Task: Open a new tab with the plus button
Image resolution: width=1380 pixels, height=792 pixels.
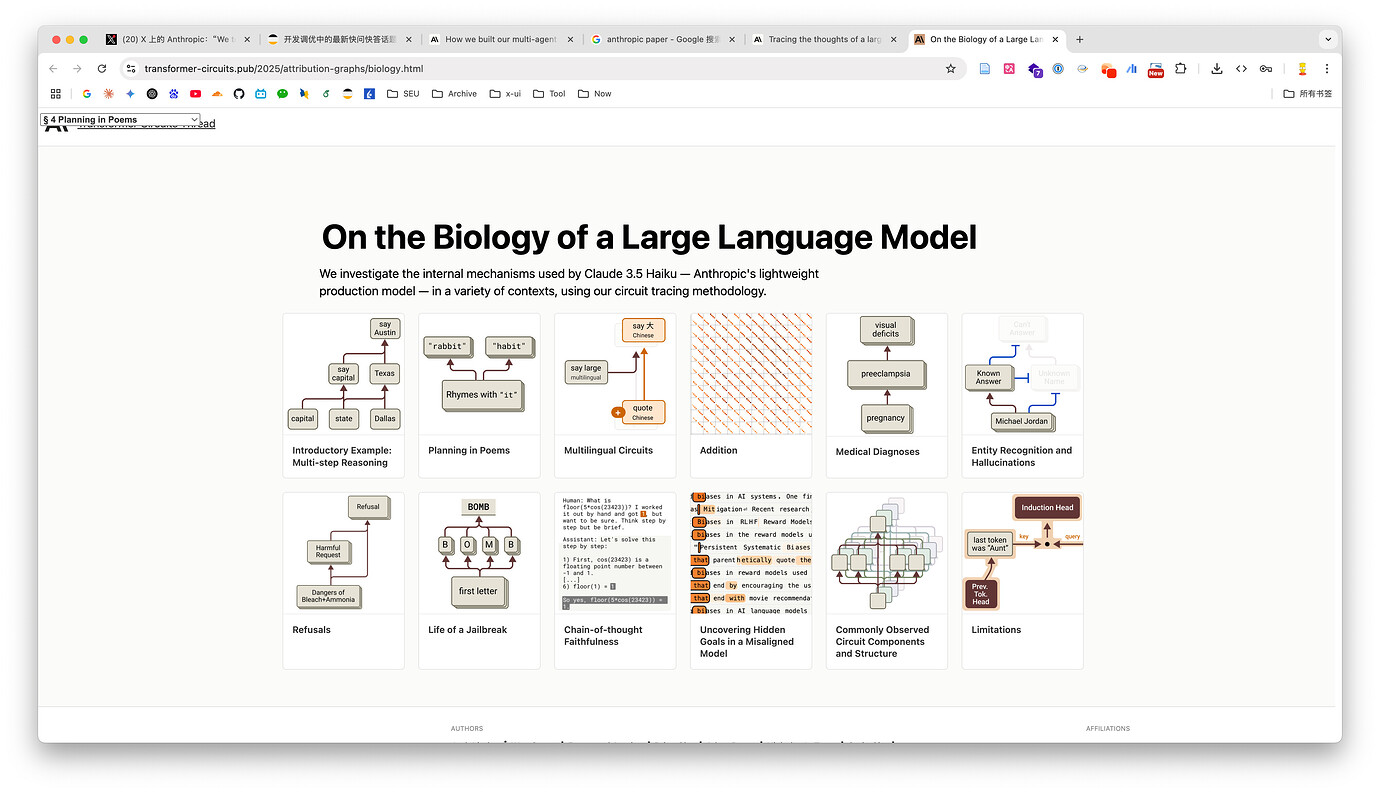Action: [x=1080, y=40]
